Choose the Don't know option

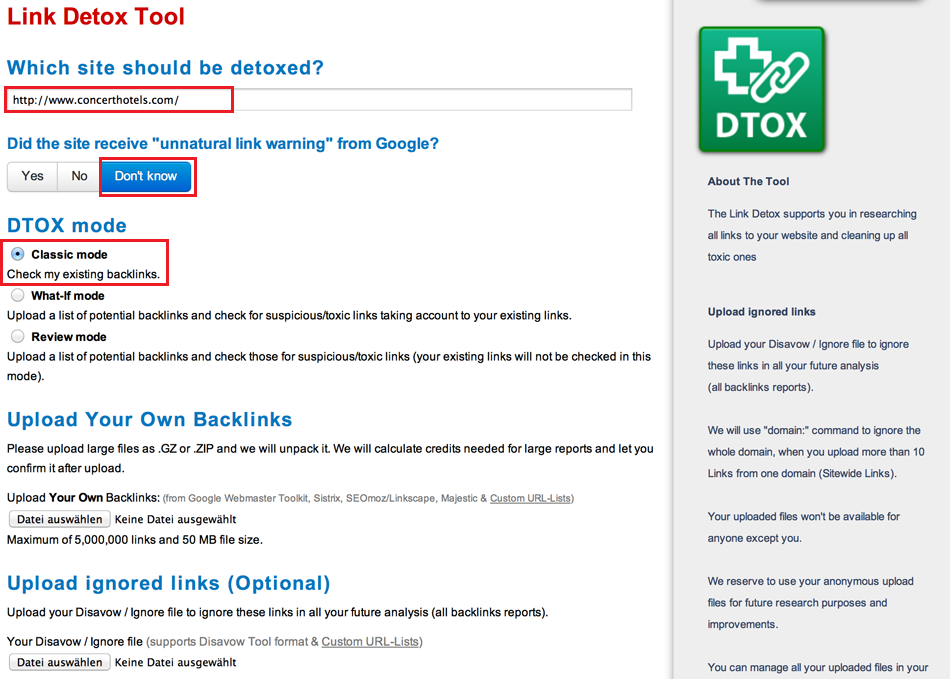(146, 176)
